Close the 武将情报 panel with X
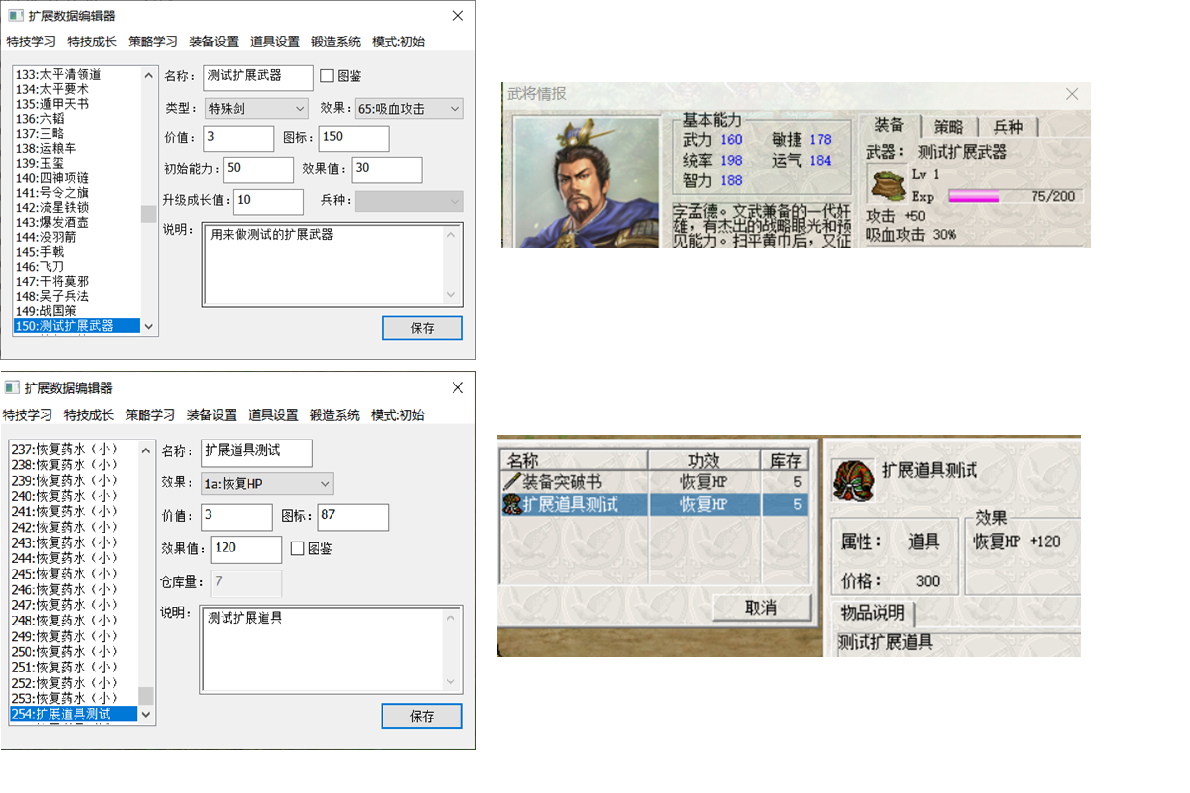1190x793 pixels. (1072, 94)
